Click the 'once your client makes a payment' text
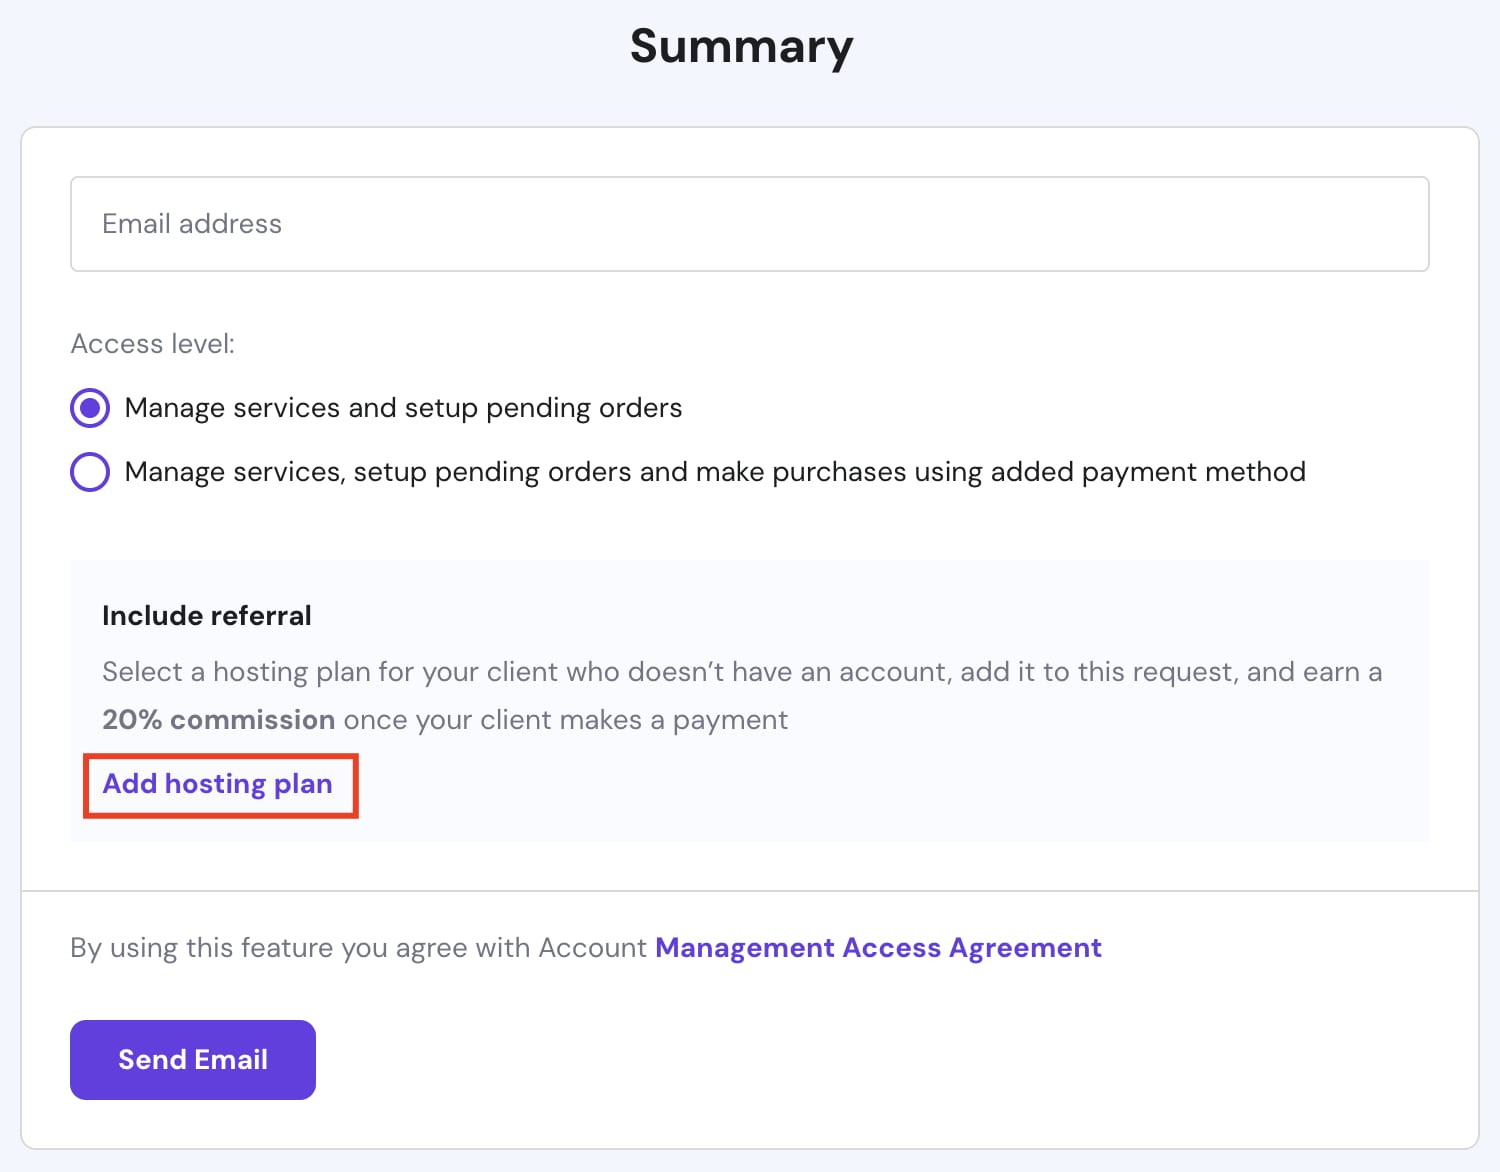 click(565, 720)
